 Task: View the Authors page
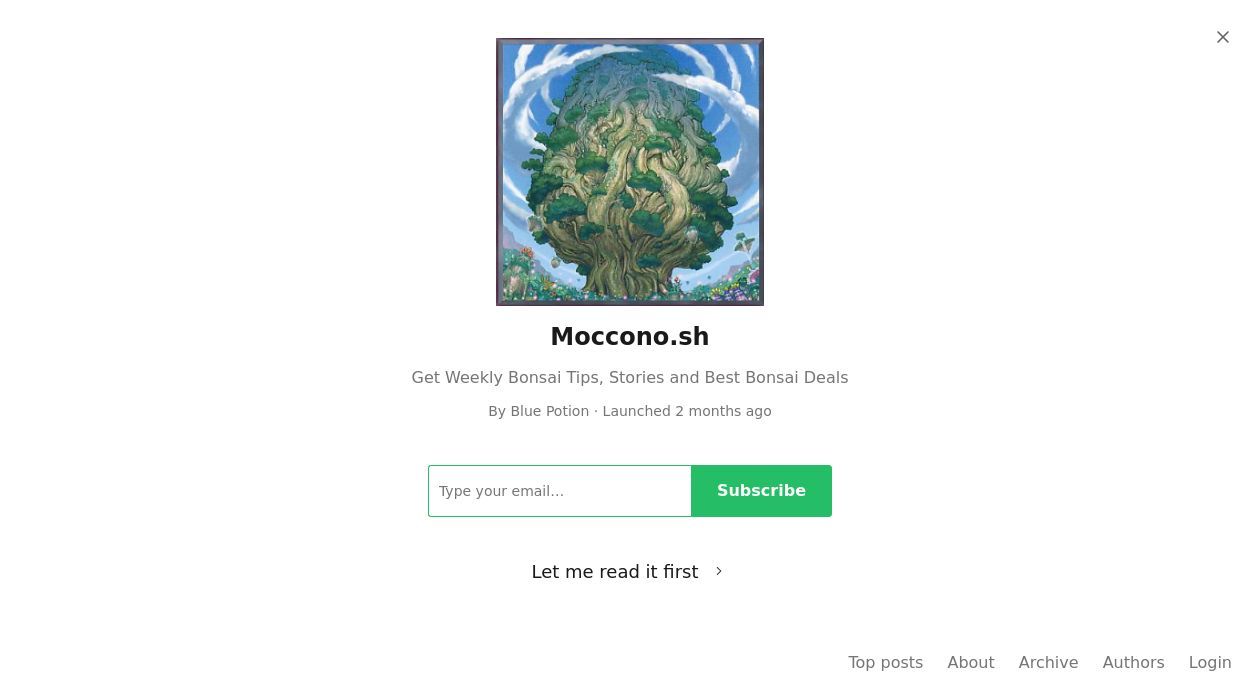pyautogui.click(x=1133, y=662)
